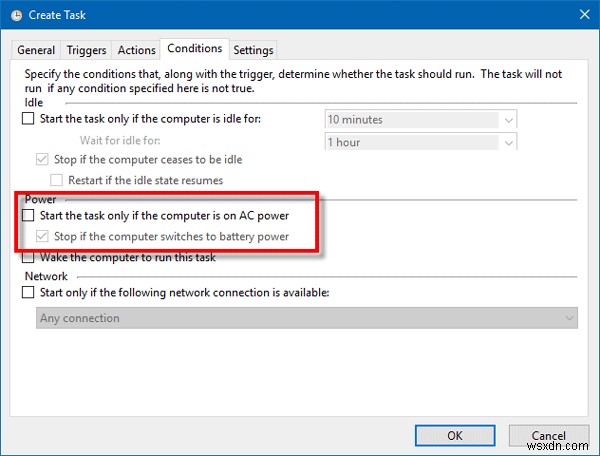Image resolution: width=600 pixels, height=456 pixels.
Task: Expand the 1 hour wait for idle dropdown
Action: pos(421,142)
